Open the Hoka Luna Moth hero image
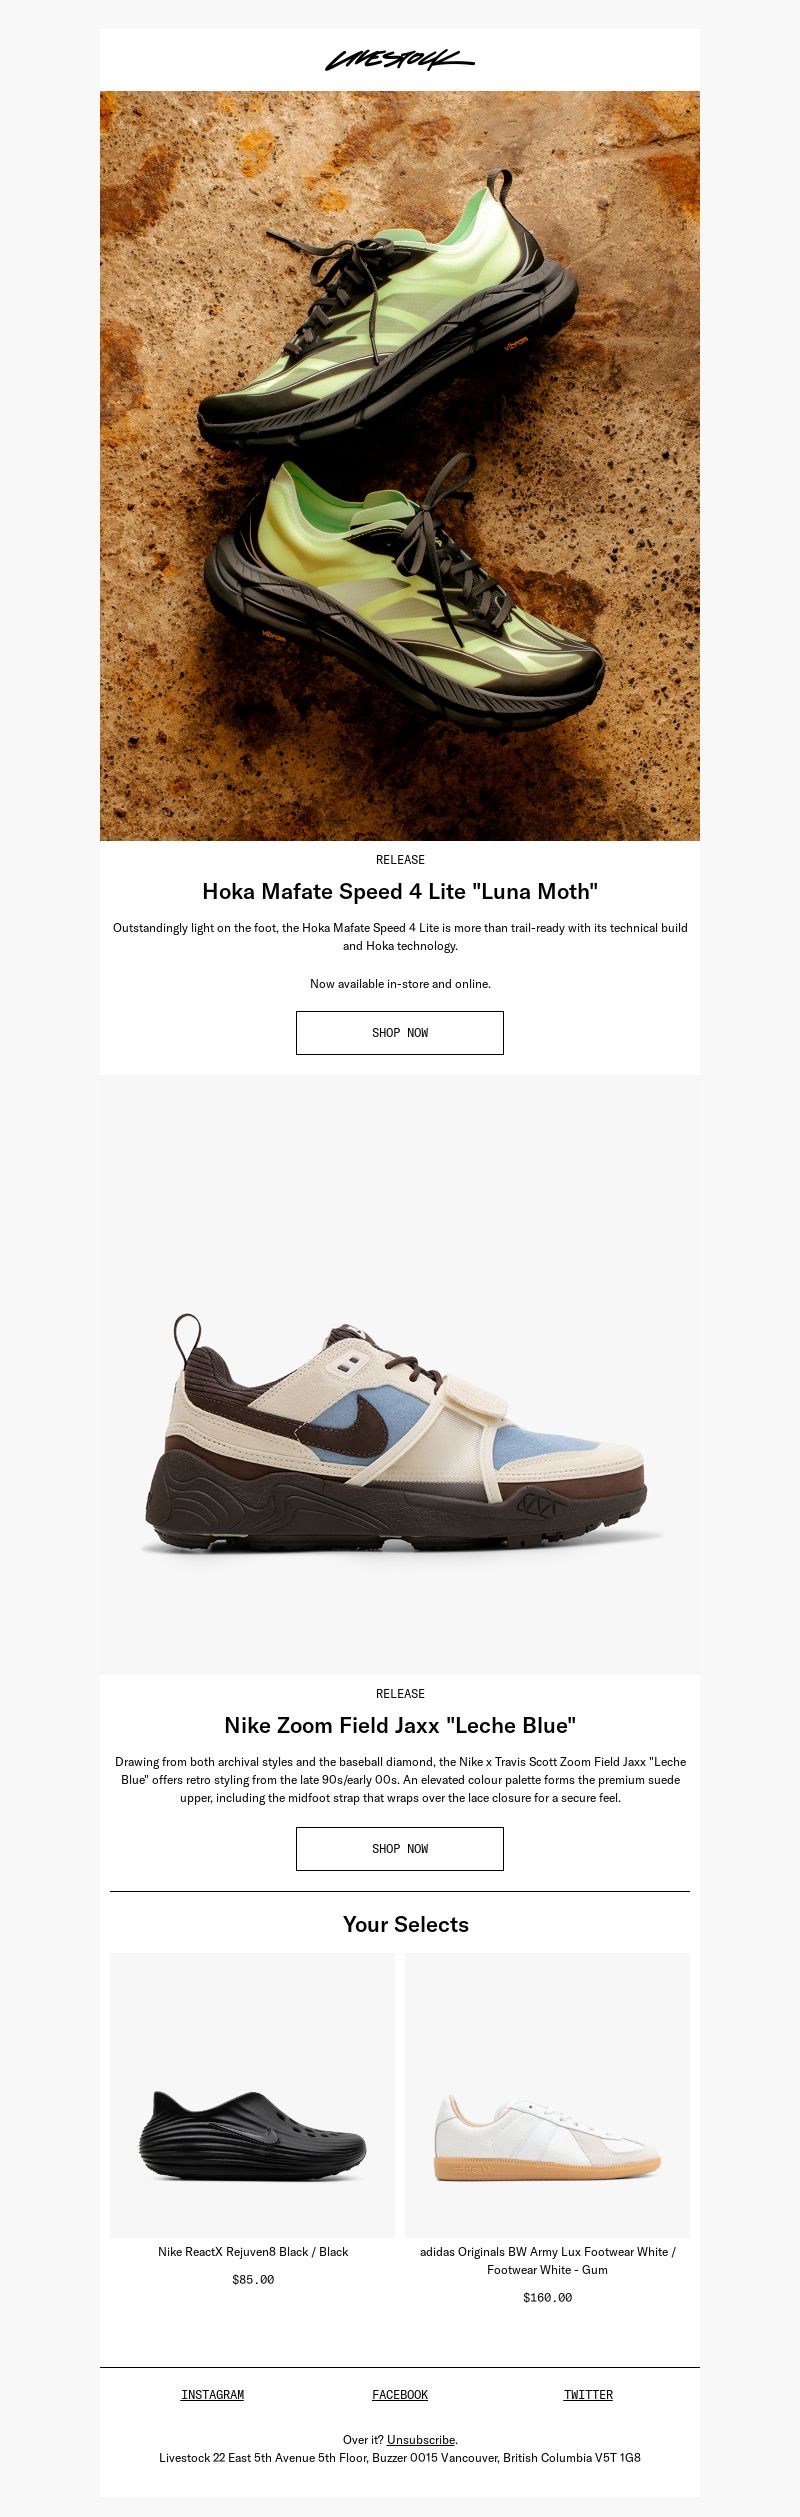800x2517 pixels. coord(400,466)
